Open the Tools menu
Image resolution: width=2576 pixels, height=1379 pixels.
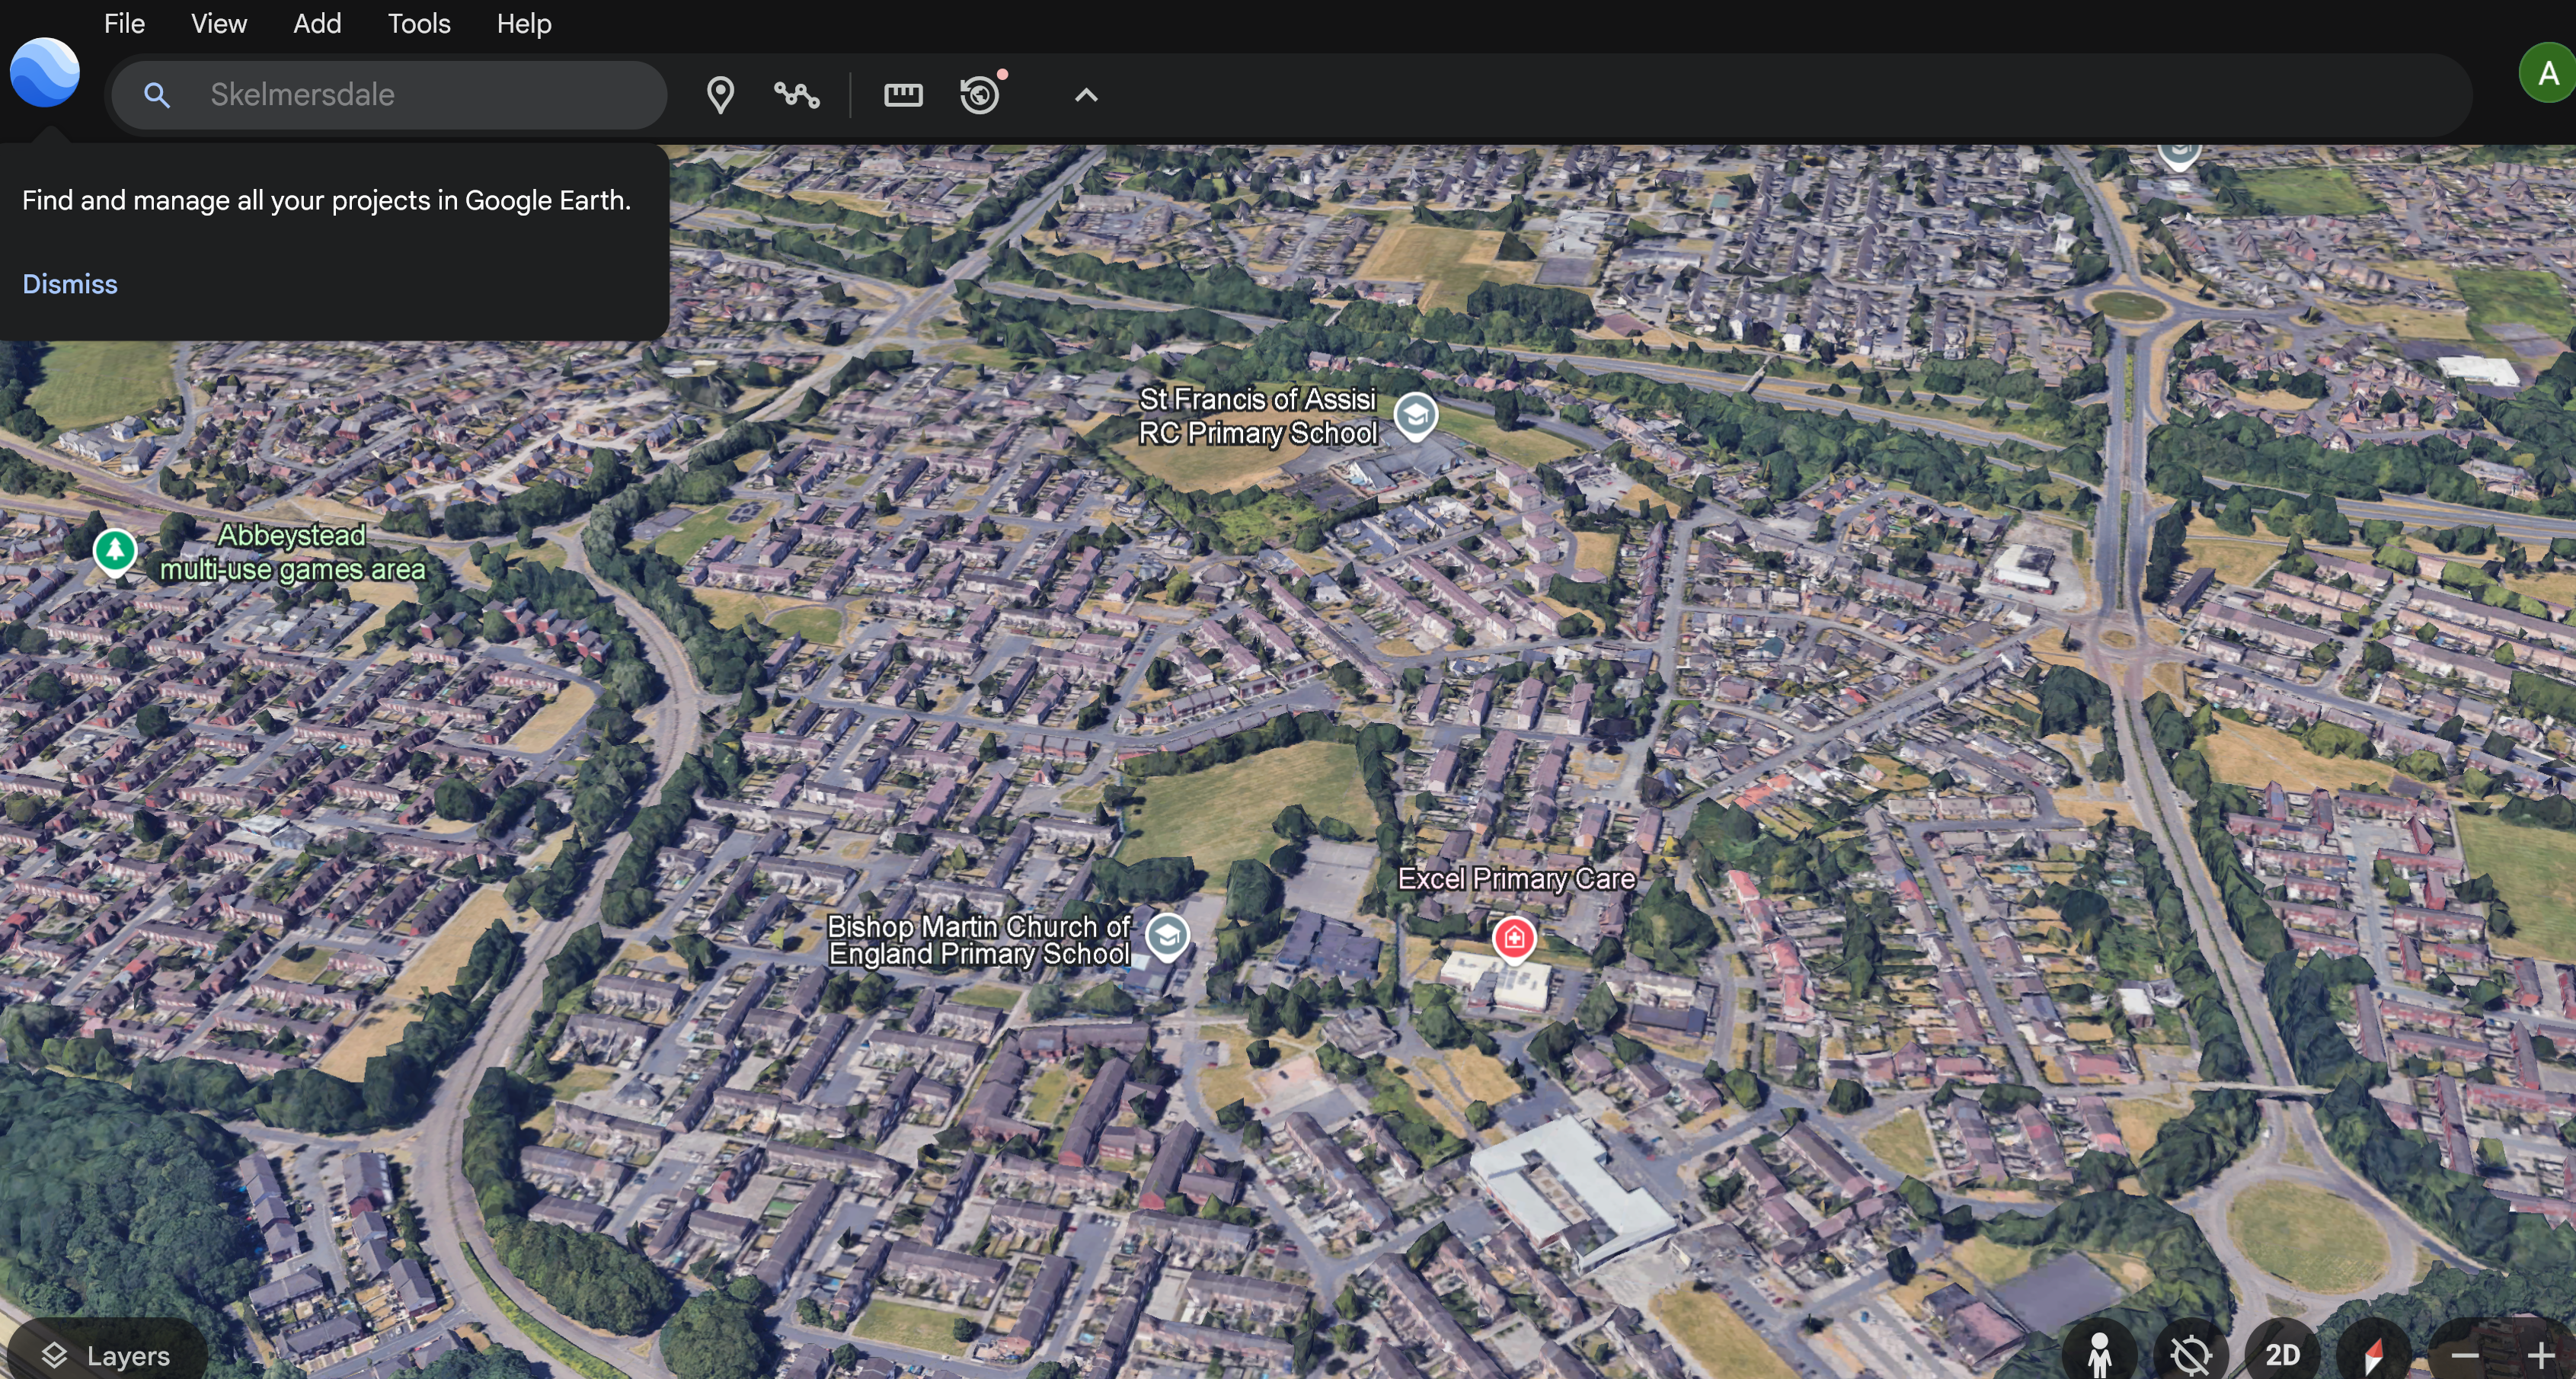(418, 23)
